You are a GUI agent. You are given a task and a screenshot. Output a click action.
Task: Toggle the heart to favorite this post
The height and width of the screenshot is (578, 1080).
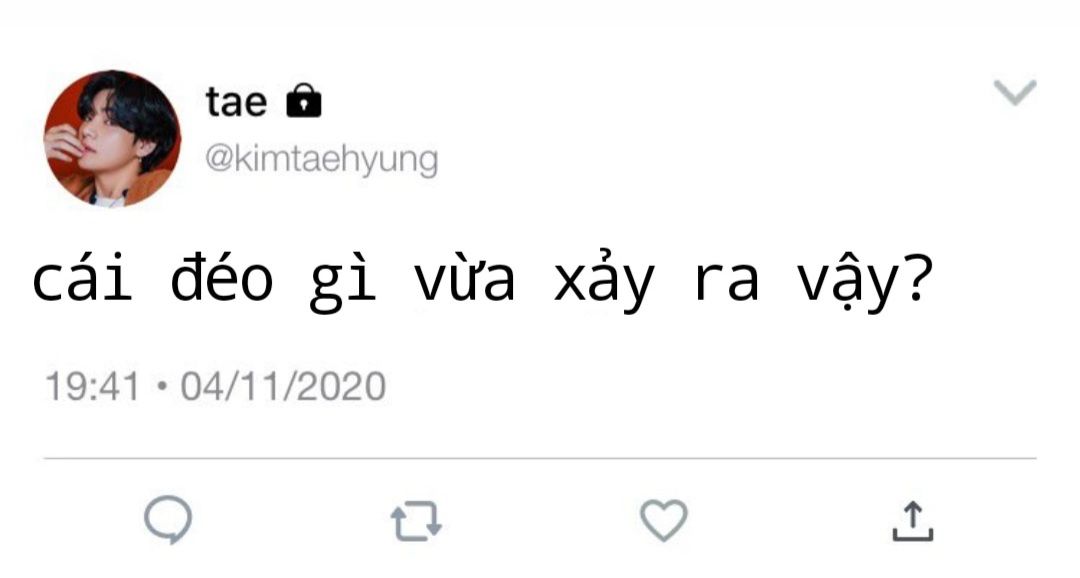664,520
